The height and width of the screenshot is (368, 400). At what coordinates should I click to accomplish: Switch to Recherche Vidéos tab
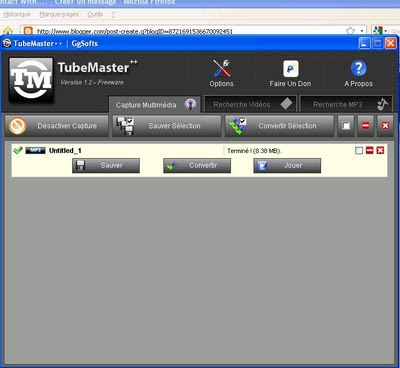(x=250, y=104)
